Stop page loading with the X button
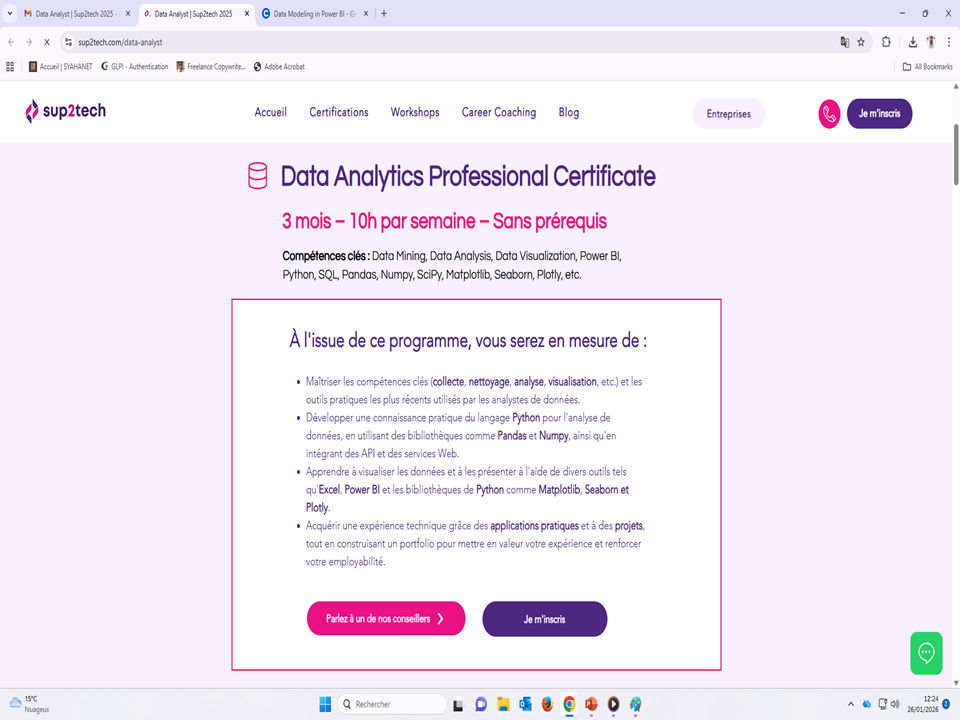This screenshot has height=720, width=960. pyautogui.click(x=46, y=42)
